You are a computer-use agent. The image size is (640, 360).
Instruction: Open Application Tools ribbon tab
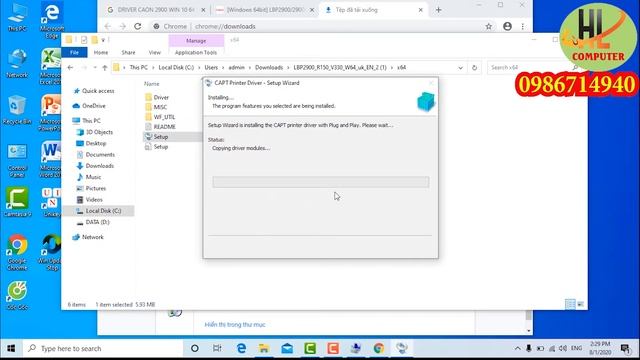coord(196,53)
